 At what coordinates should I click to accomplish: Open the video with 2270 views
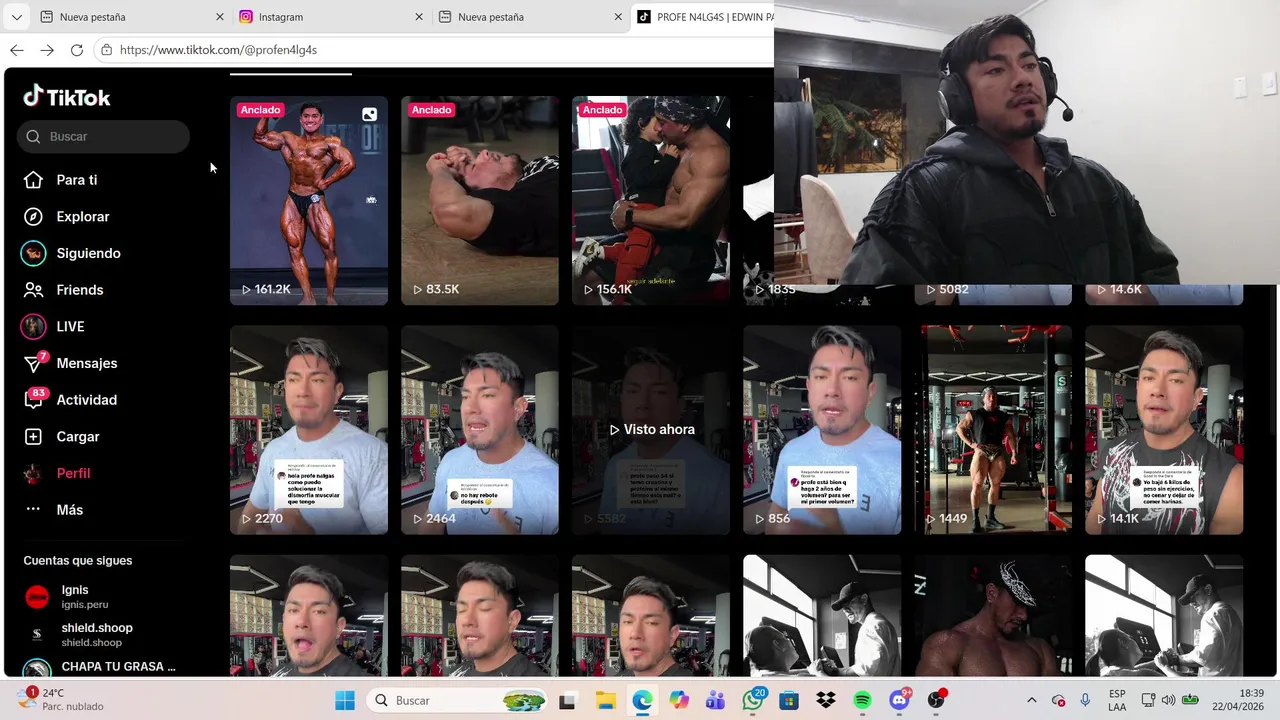[309, 430]
